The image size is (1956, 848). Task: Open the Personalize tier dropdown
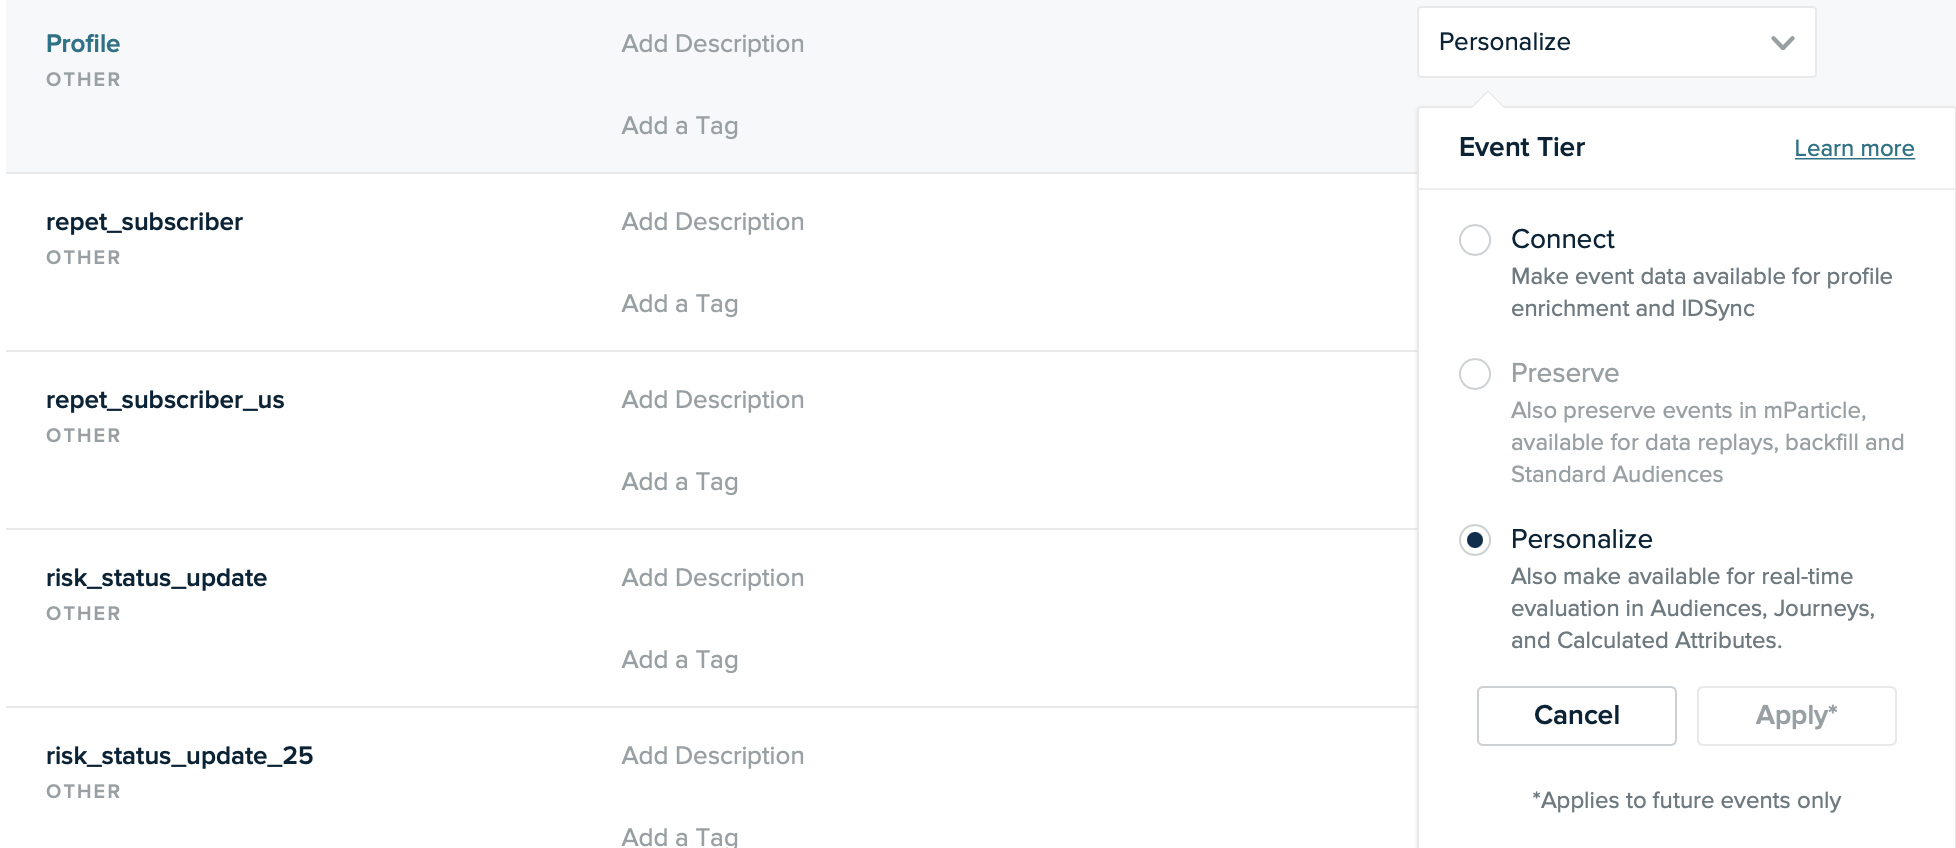coord(1616,42)
